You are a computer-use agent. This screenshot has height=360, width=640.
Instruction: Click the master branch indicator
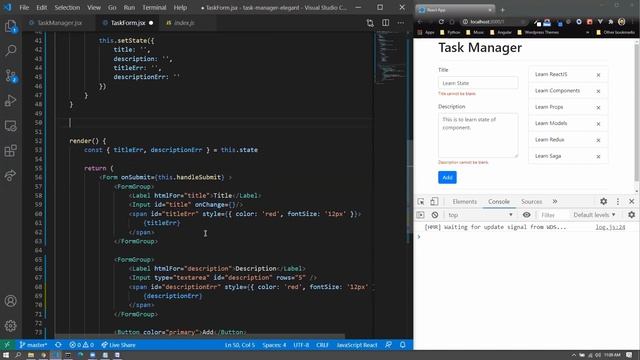point(33,345)
